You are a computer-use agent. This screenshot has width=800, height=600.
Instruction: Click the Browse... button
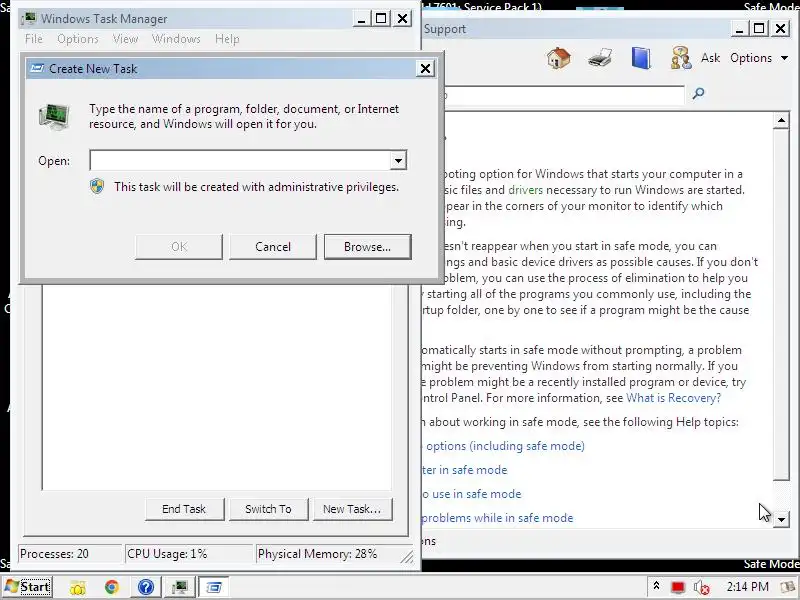(367, 247)
